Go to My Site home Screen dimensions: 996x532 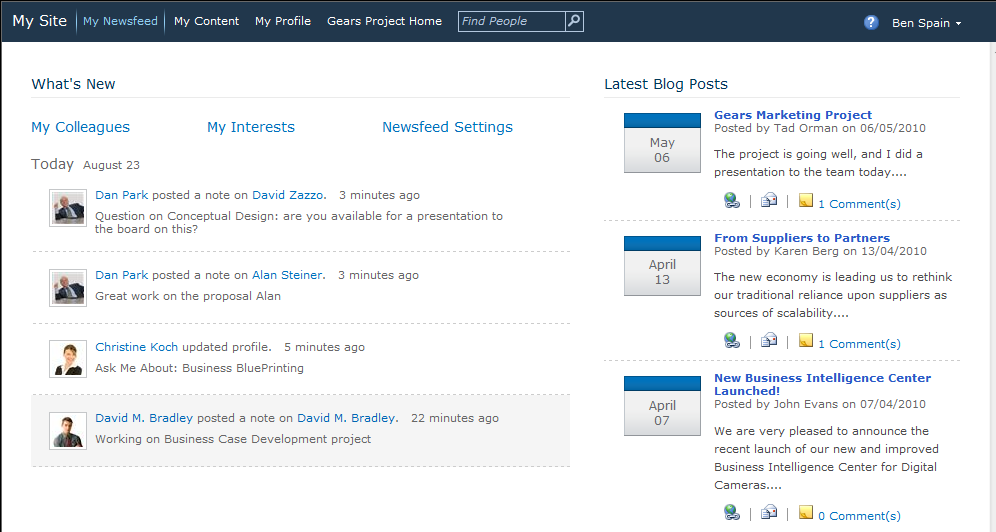(x=39, y=21)
